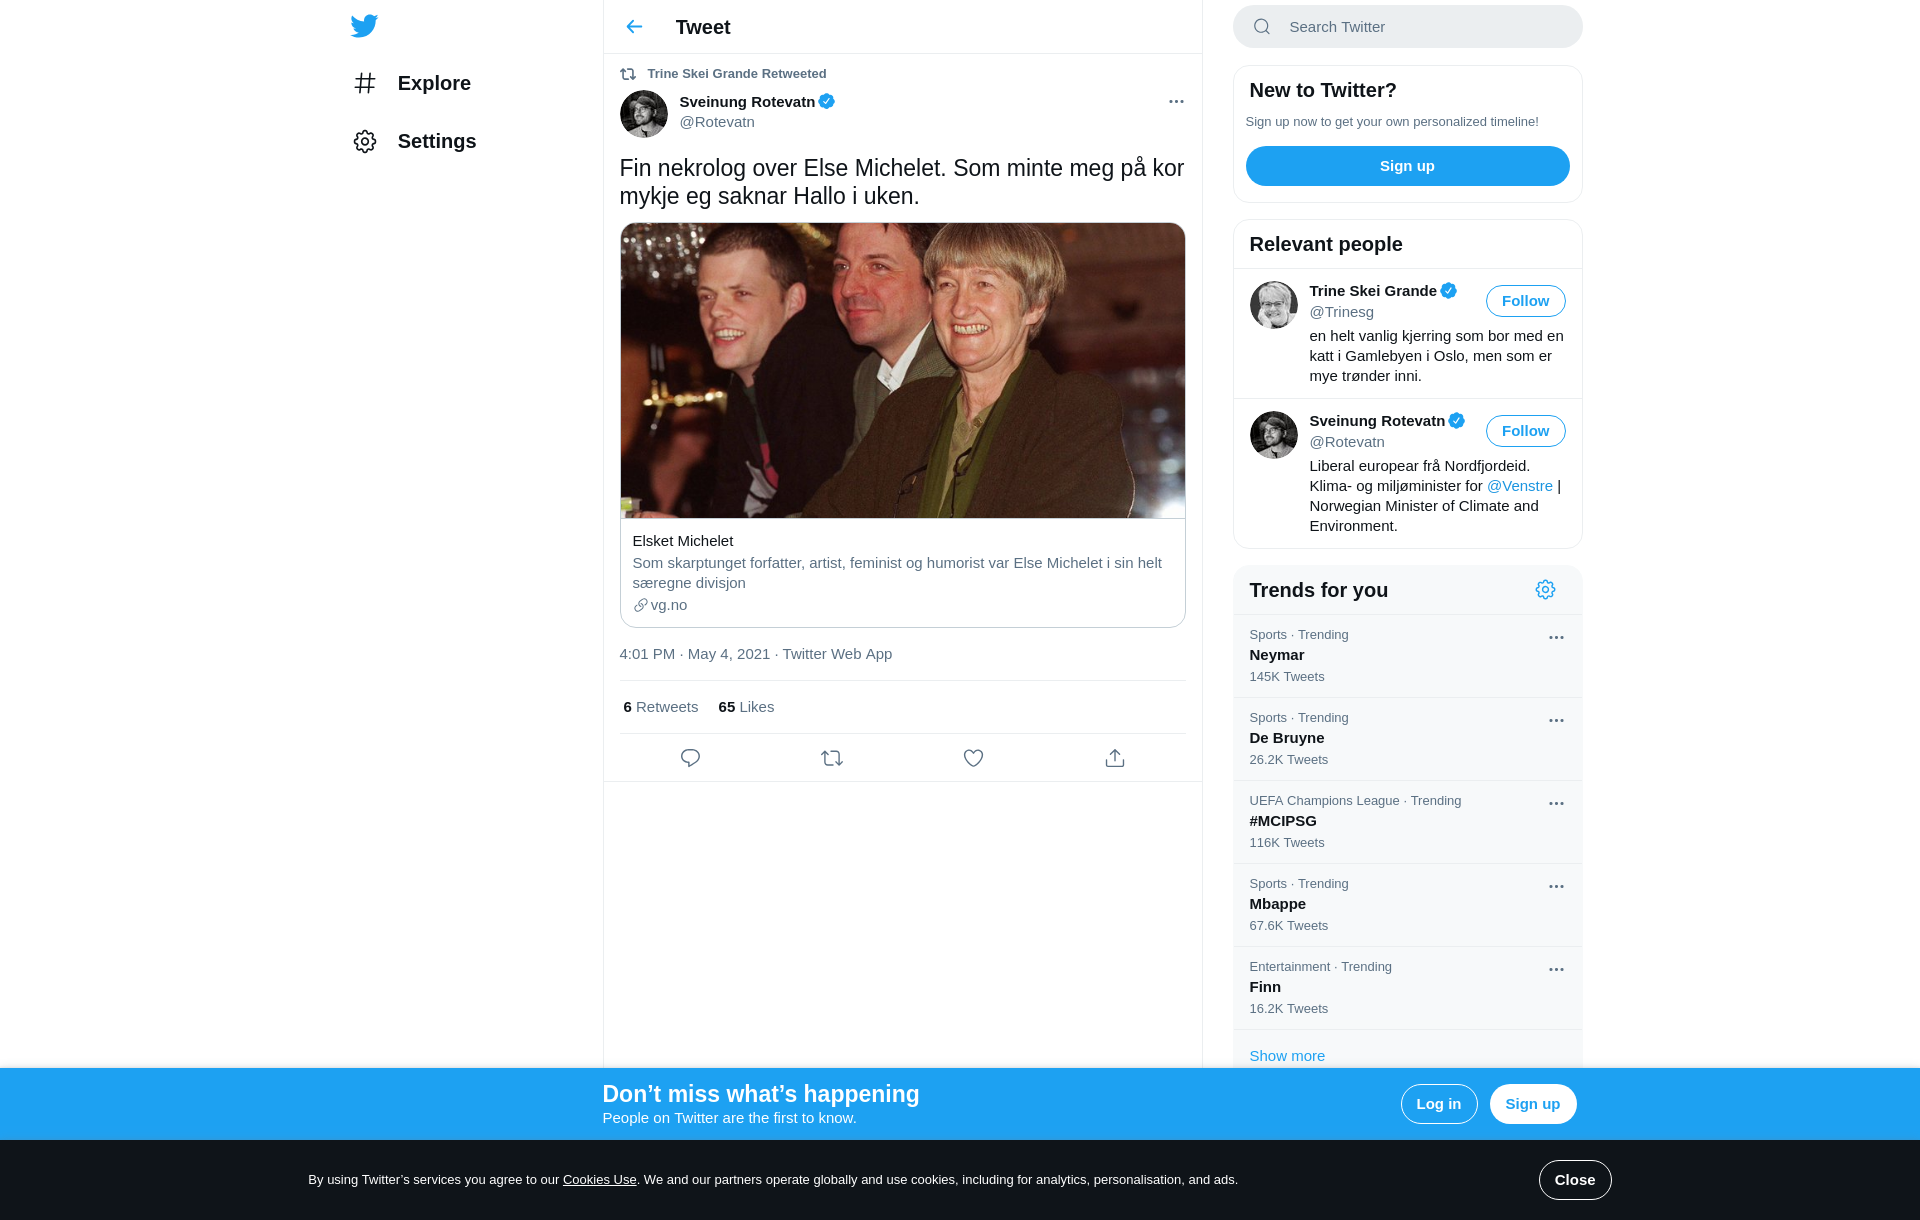Image resolution: width=1920 pixels, height=1220 pixels.
Task: Click Sign up on the bottom banner
Action: (1533, 1104)
